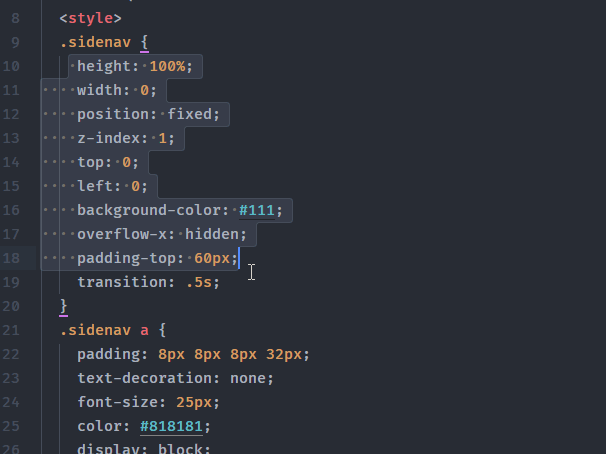Click the z-index property name
This screenshot has height=454, width=606.
110,138
